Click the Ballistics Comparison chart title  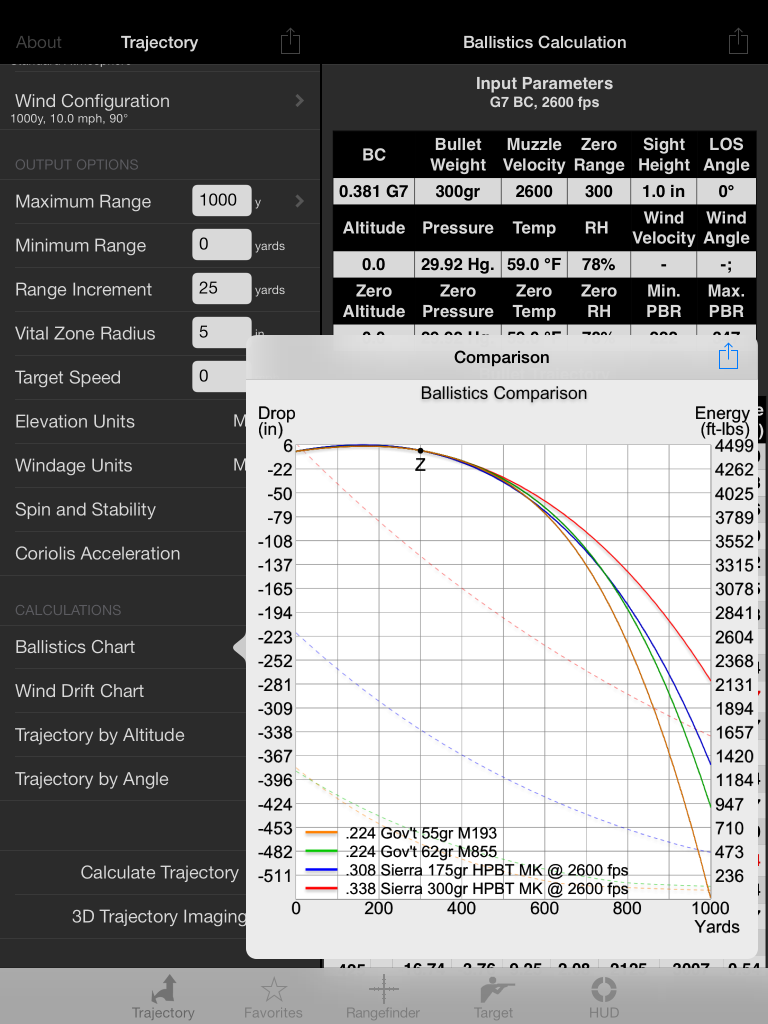(504, 393)
